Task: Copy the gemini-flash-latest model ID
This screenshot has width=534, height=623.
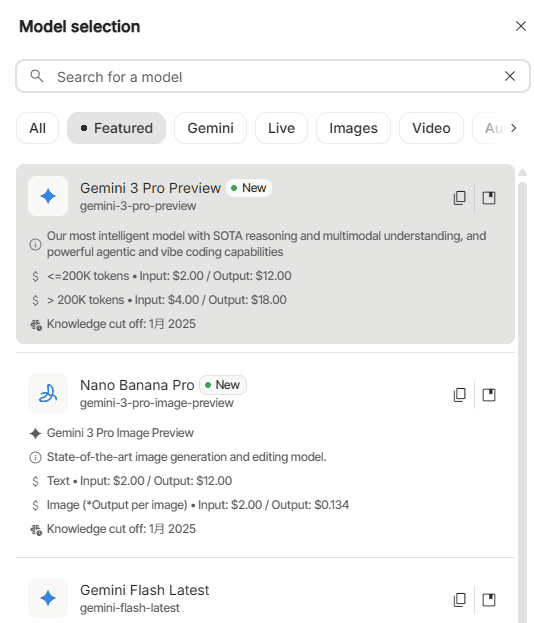Action: click(x=460, y=600)
